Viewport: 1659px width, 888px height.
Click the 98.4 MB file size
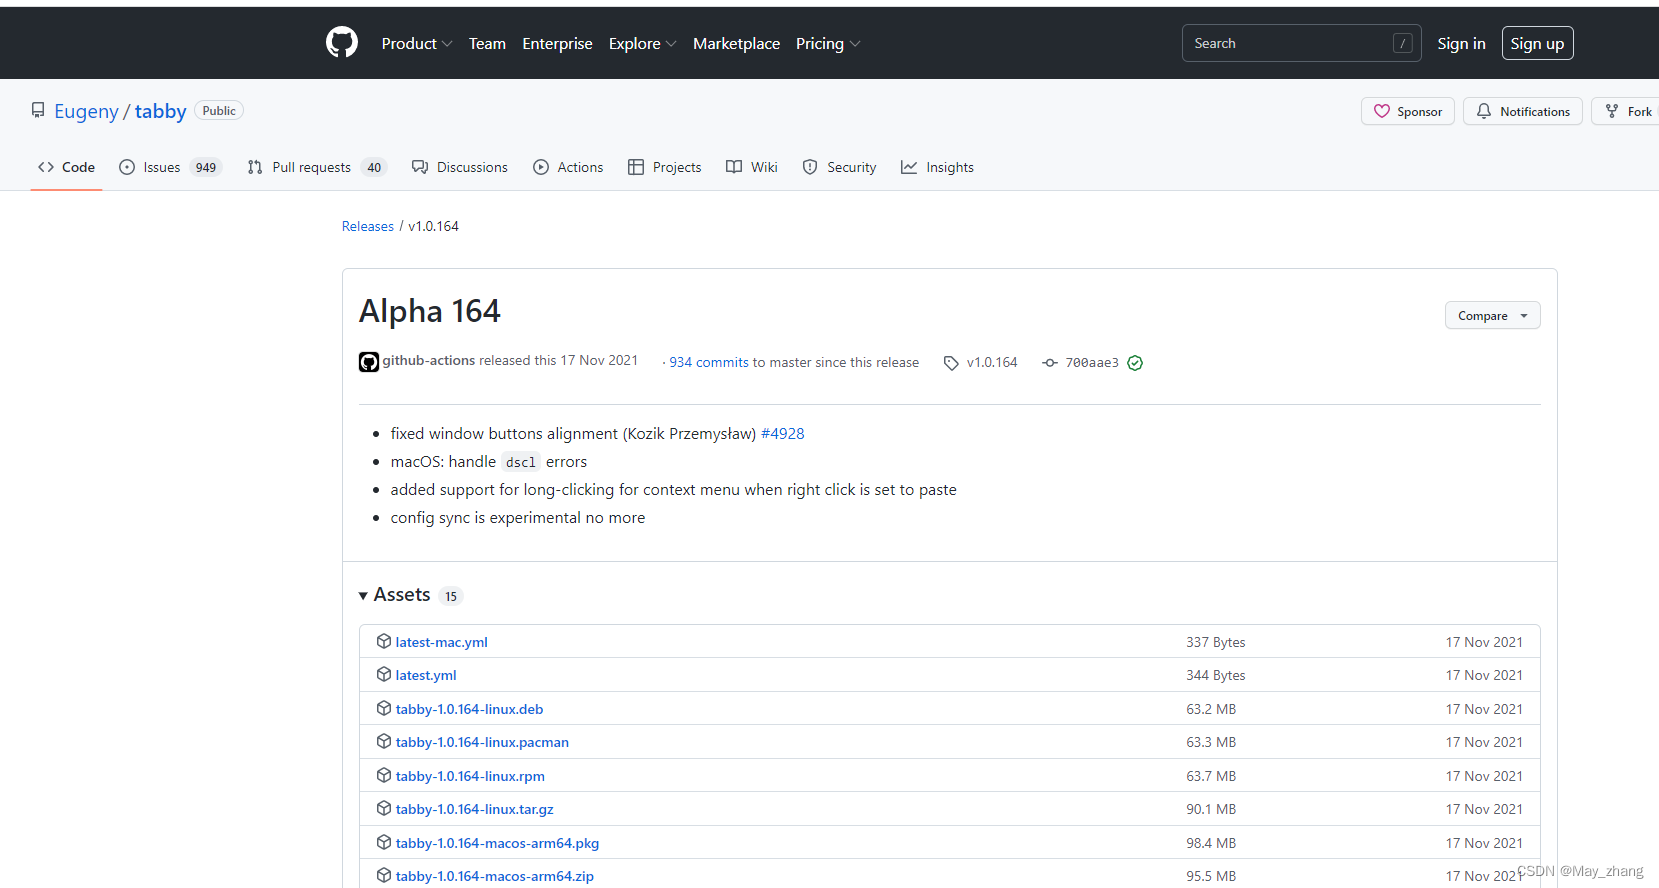(x=1211, y=843)
